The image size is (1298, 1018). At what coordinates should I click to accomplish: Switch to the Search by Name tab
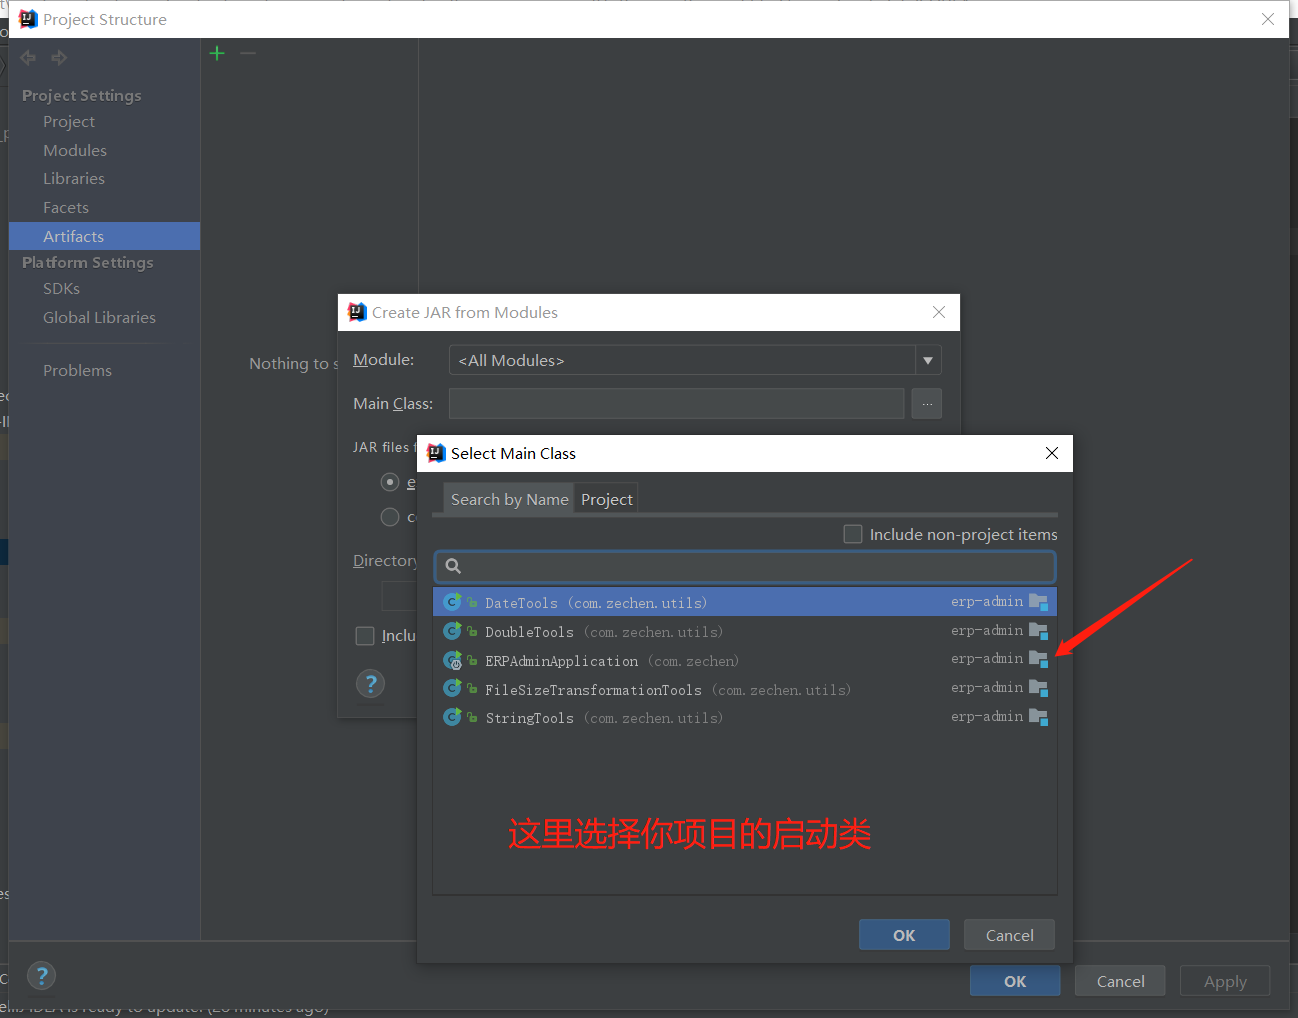(509, 498)
